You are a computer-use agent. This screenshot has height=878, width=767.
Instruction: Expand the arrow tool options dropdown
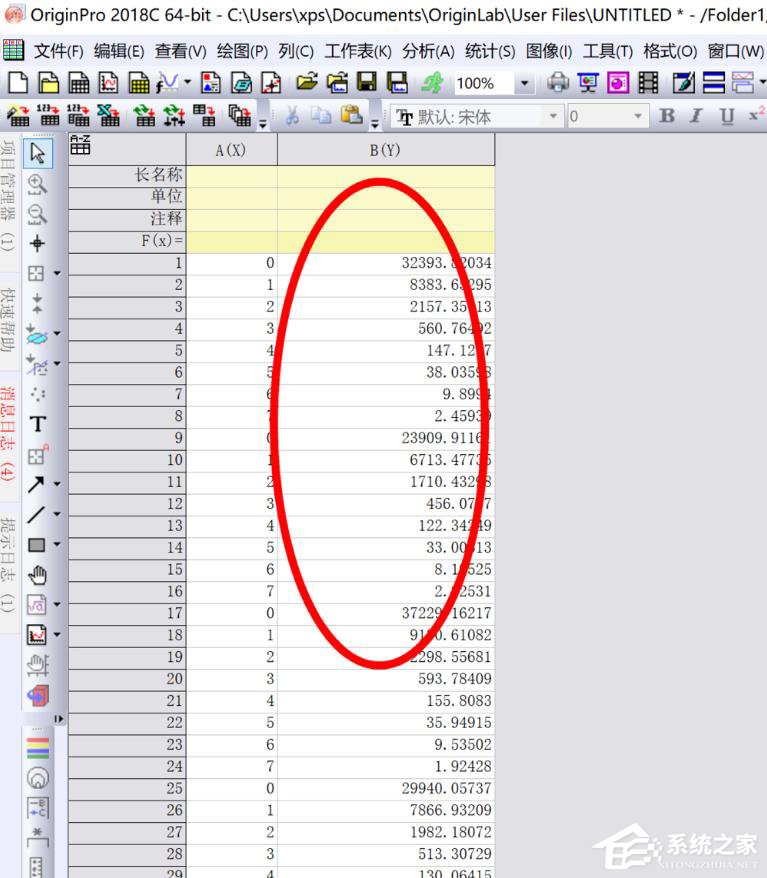pyautogui.click(x=57, y=483)
